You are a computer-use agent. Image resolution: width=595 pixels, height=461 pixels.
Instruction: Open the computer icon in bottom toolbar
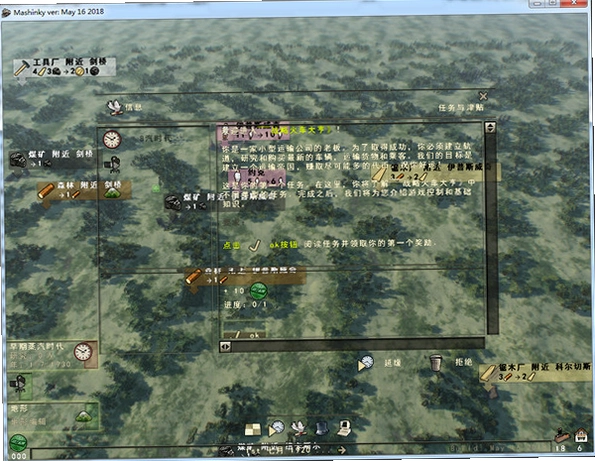tap(345, 428)
